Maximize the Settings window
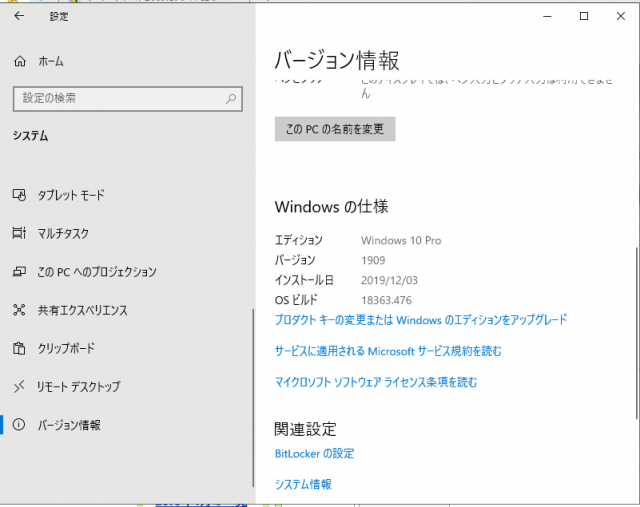 point(584,16)
